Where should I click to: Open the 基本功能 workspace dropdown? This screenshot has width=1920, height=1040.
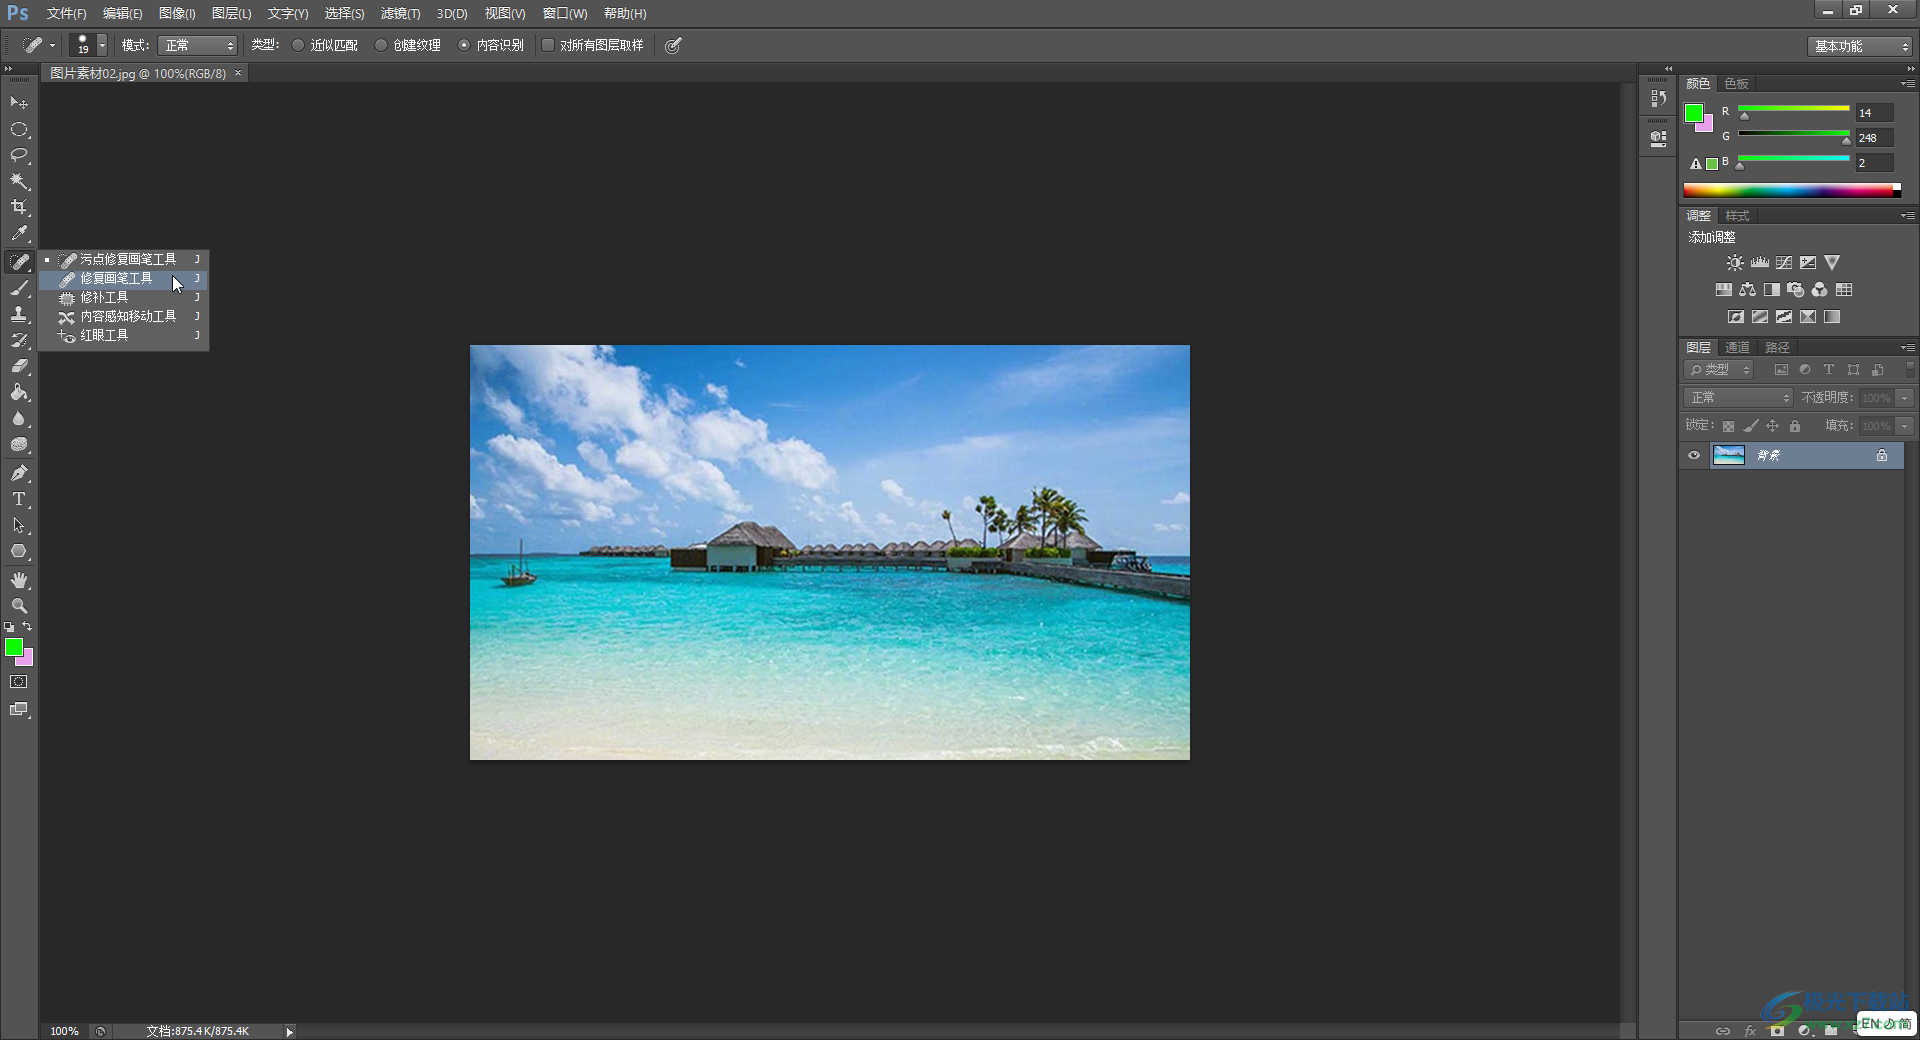coord(1860,46)
